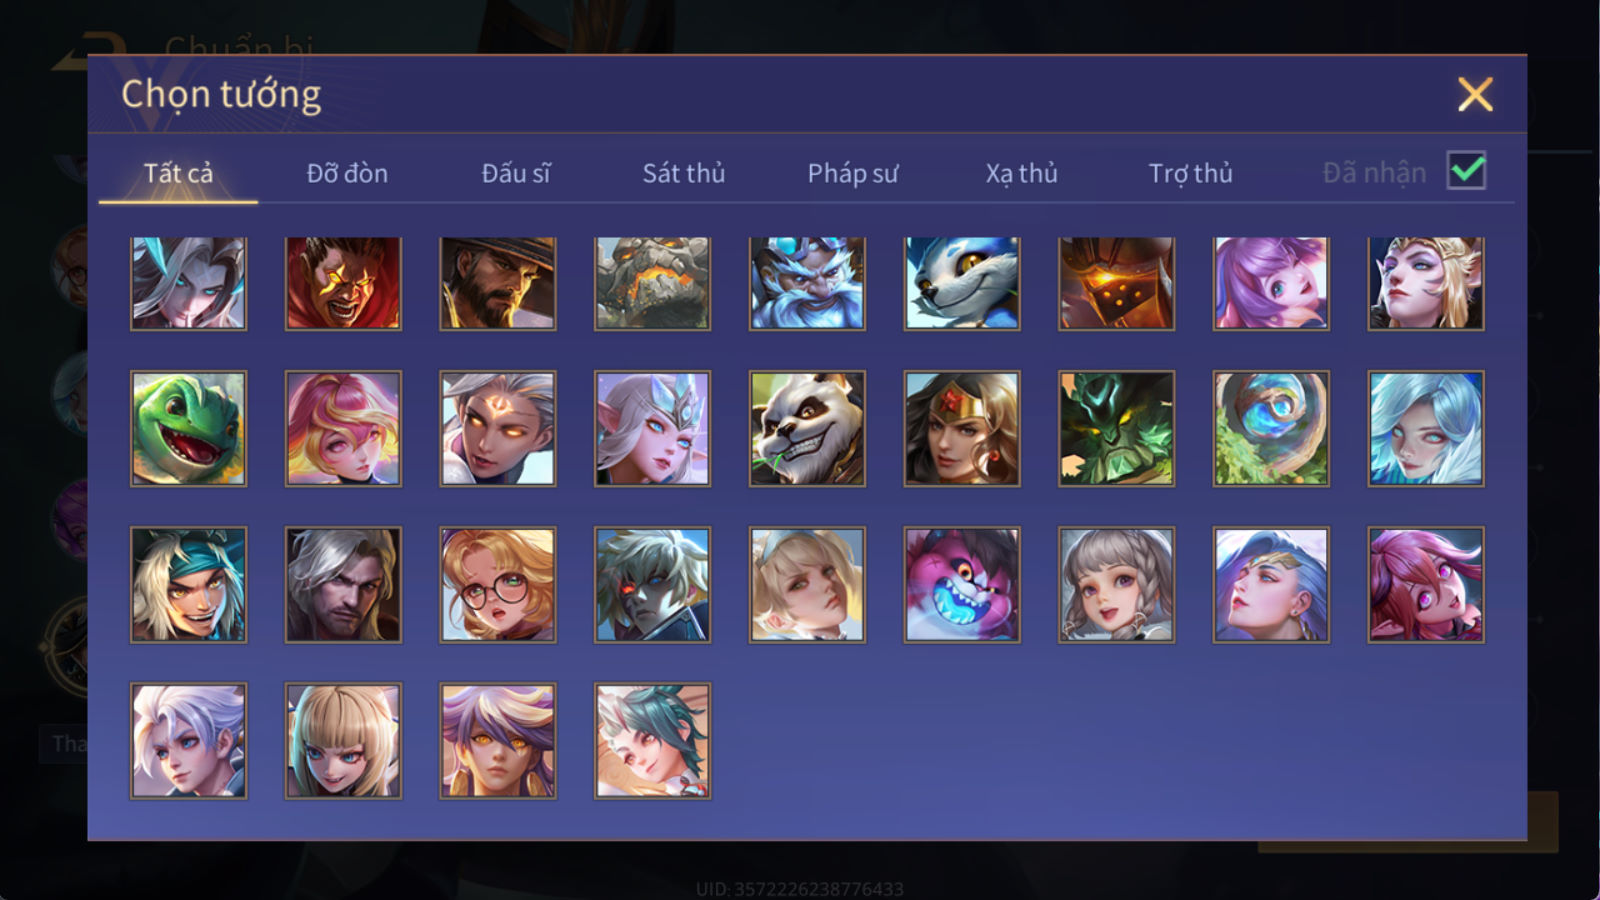
Task: Select the green chameleon hero portrait
Action: click(188, 429)
